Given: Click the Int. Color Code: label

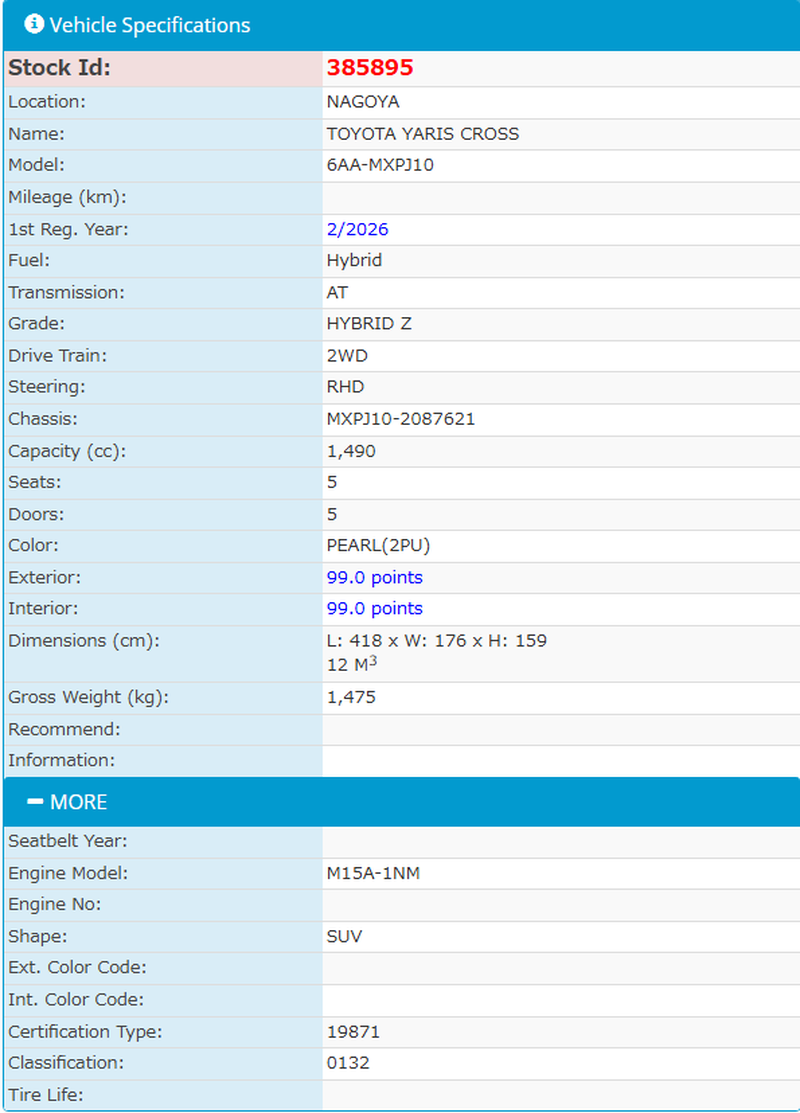Looking at the screenshot, I should [x=76, y=999].
